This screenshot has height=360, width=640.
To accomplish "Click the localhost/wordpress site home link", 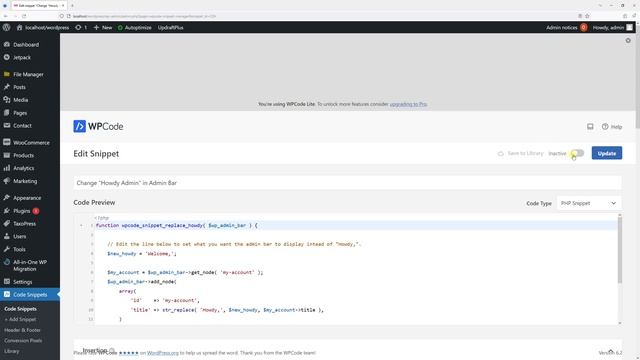I will point(43,27).
